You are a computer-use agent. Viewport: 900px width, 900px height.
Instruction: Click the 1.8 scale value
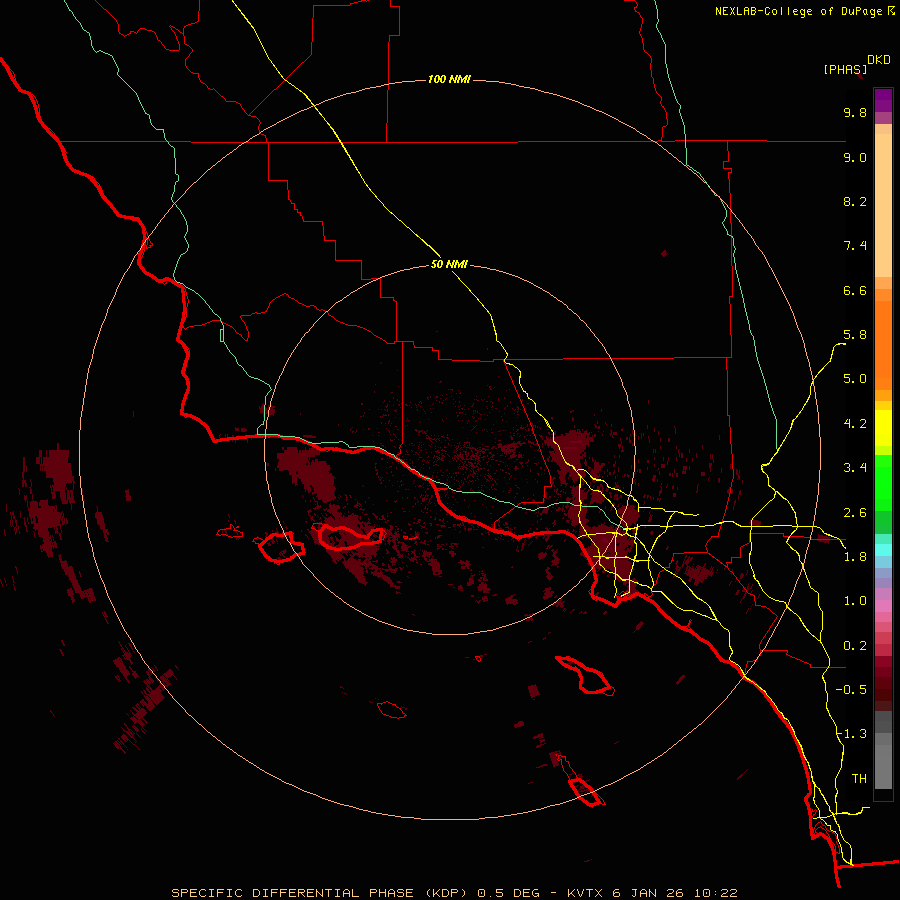coord(855,557)
